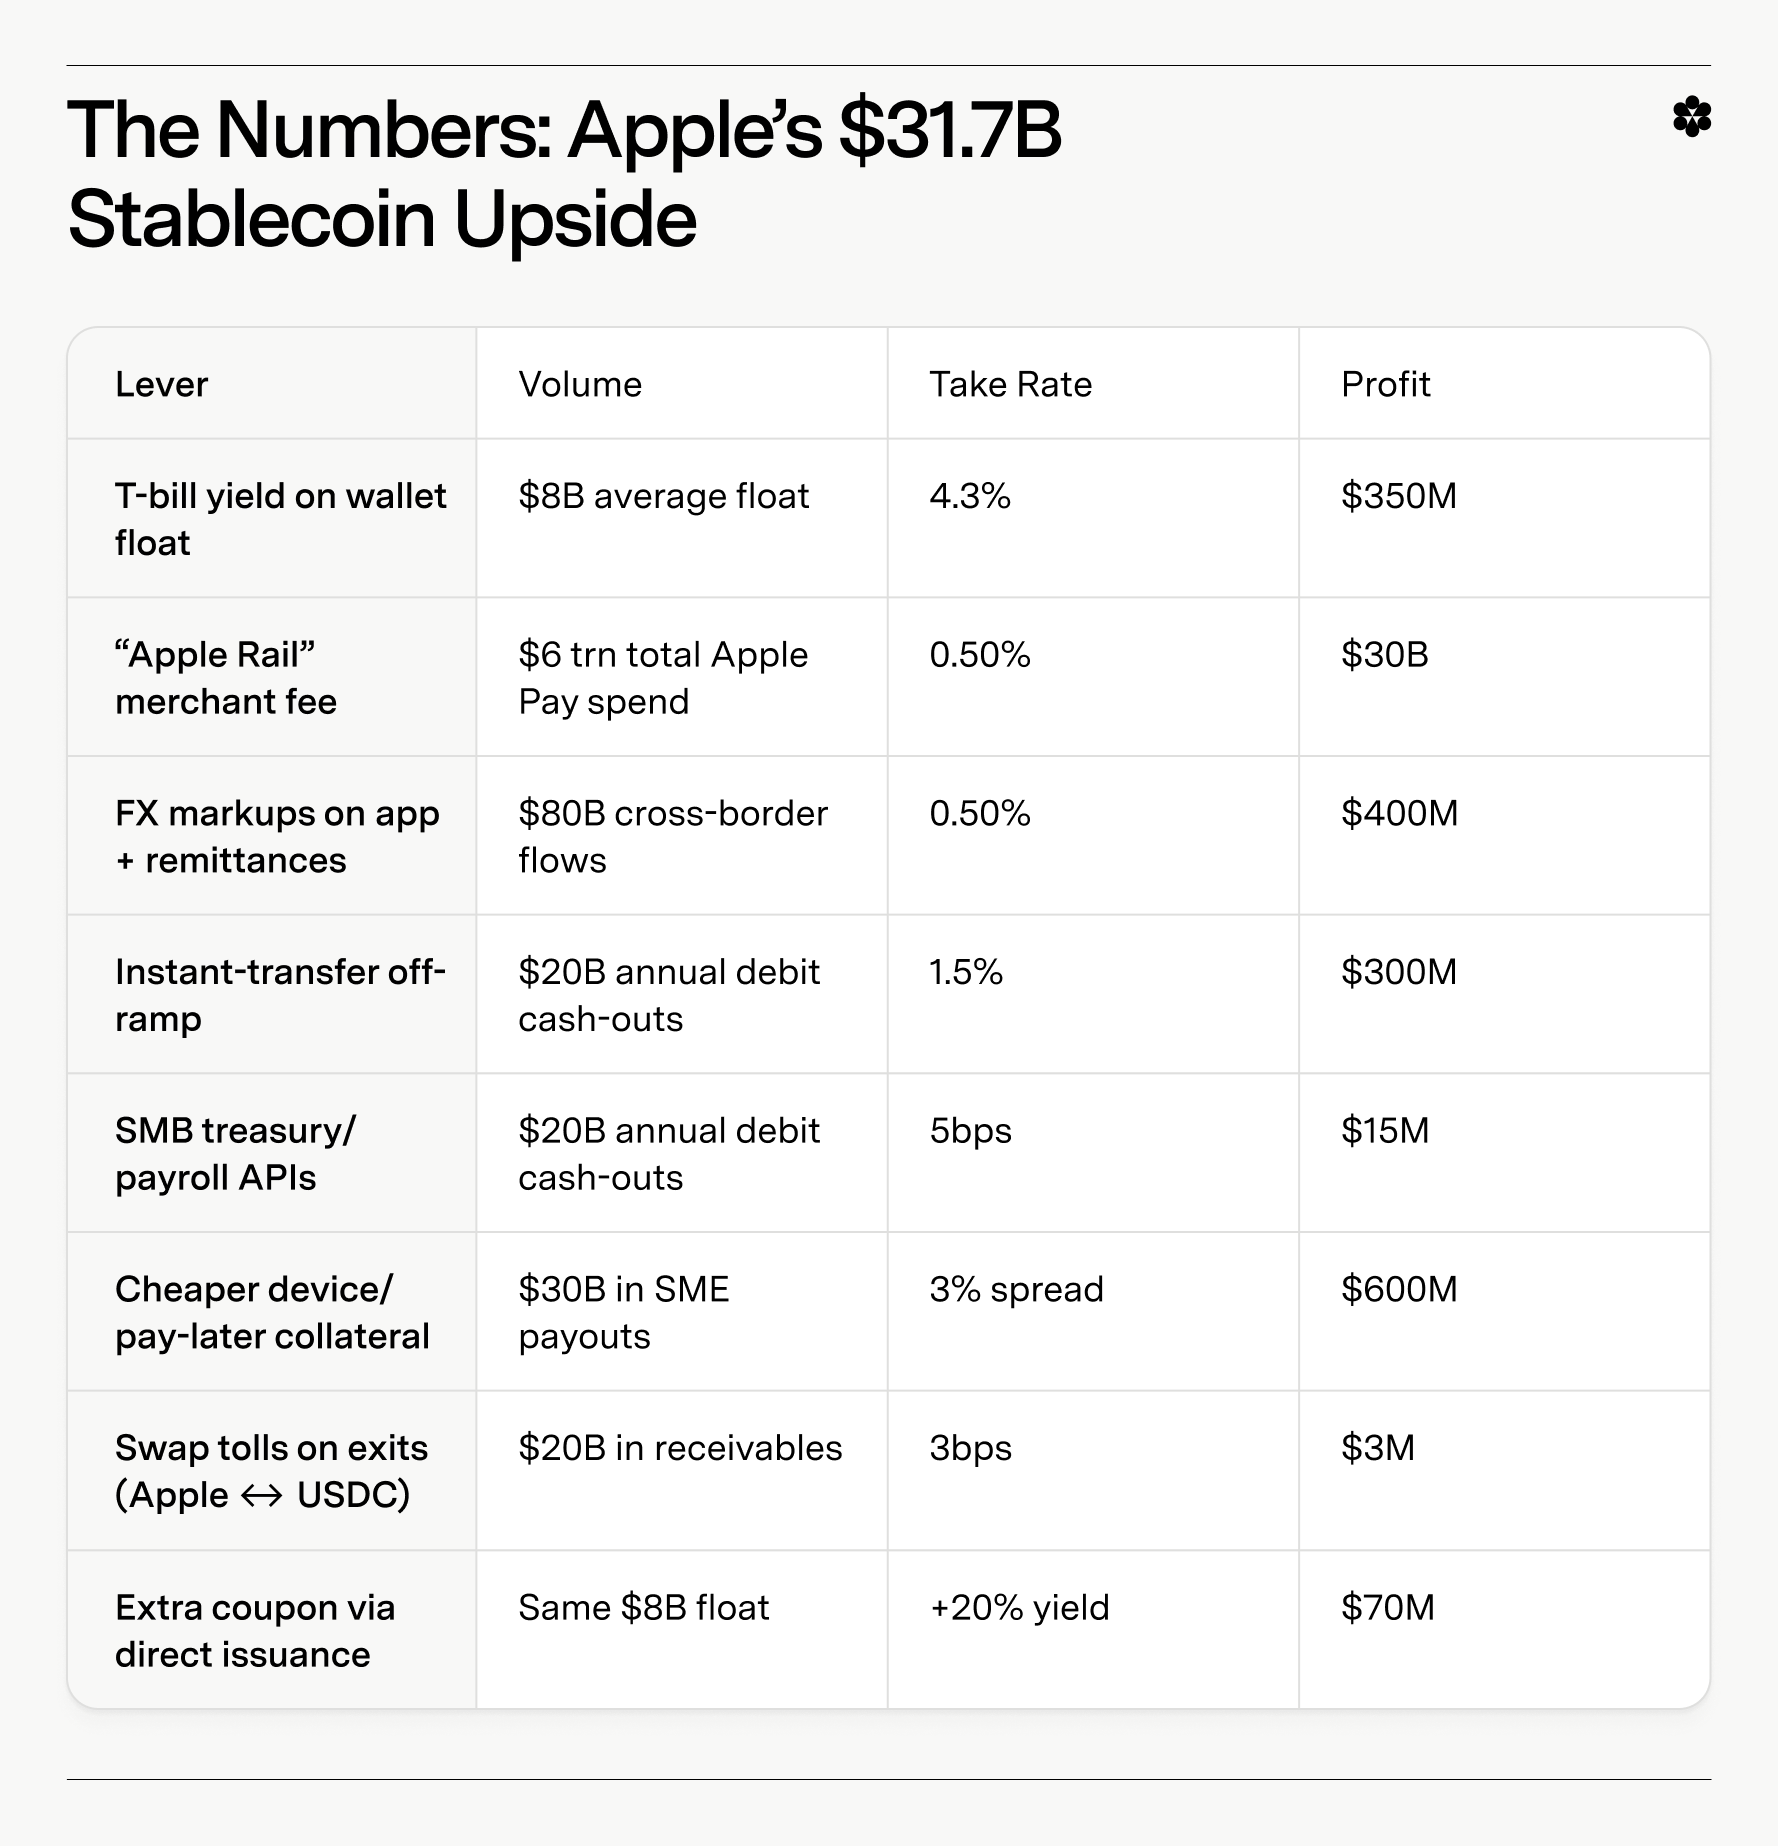
Task: Click the flower logo icon at top right
Action: (1691, 117)
